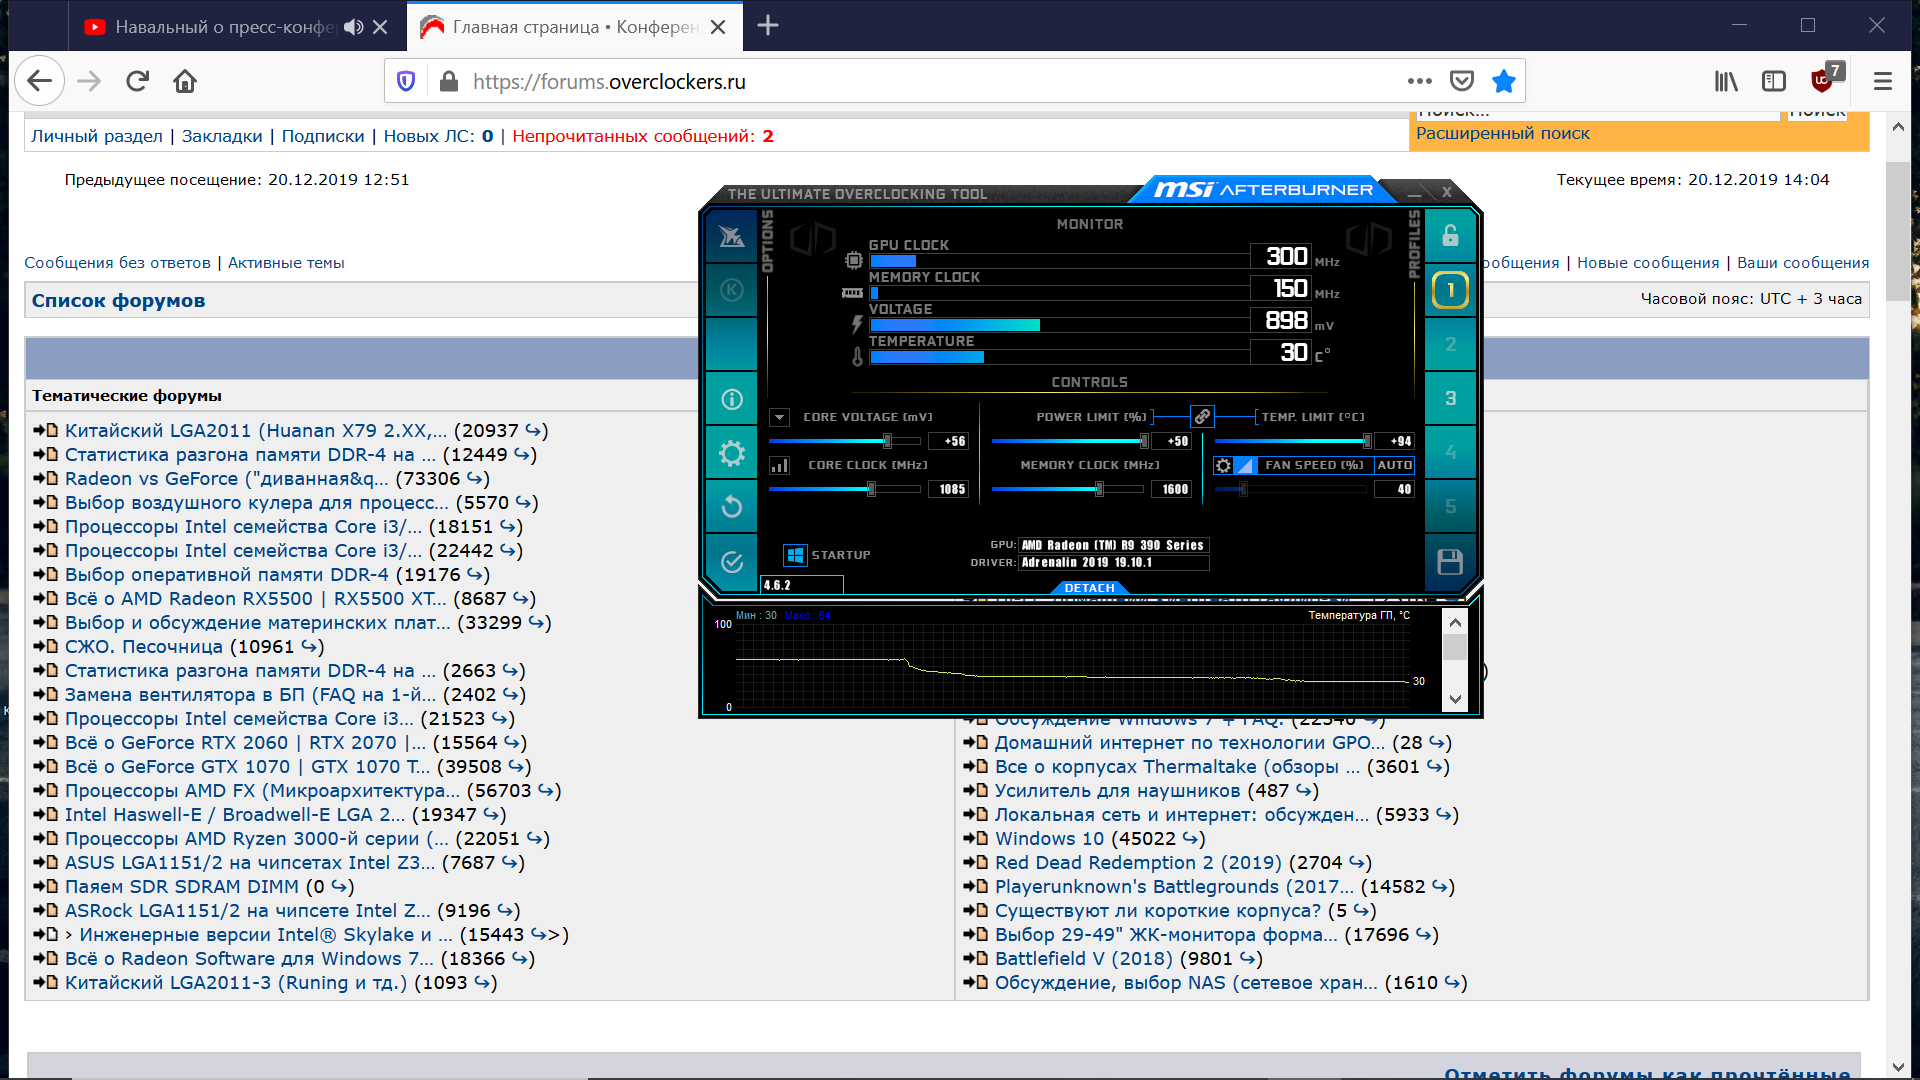Toggle power and temp limit link

pyautogui.click(x=1202, y=416)
